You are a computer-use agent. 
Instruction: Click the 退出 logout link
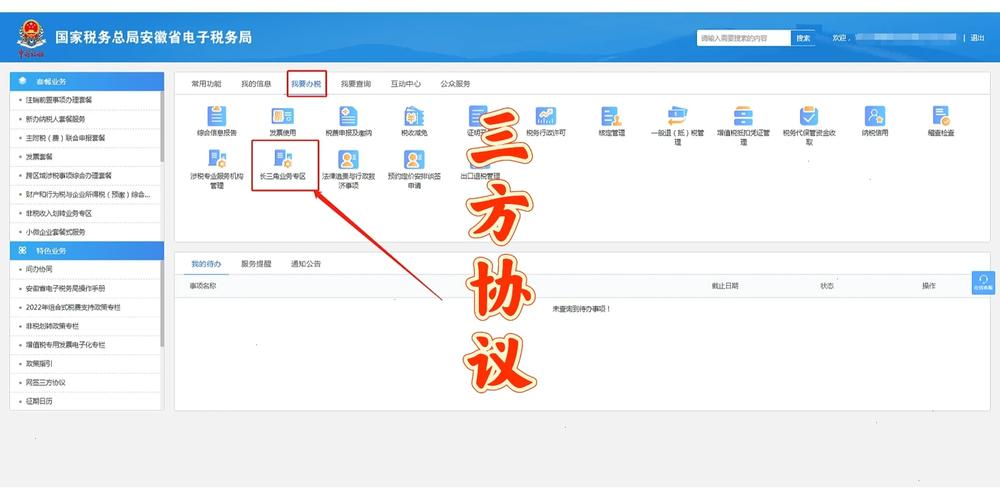point(978,38)
